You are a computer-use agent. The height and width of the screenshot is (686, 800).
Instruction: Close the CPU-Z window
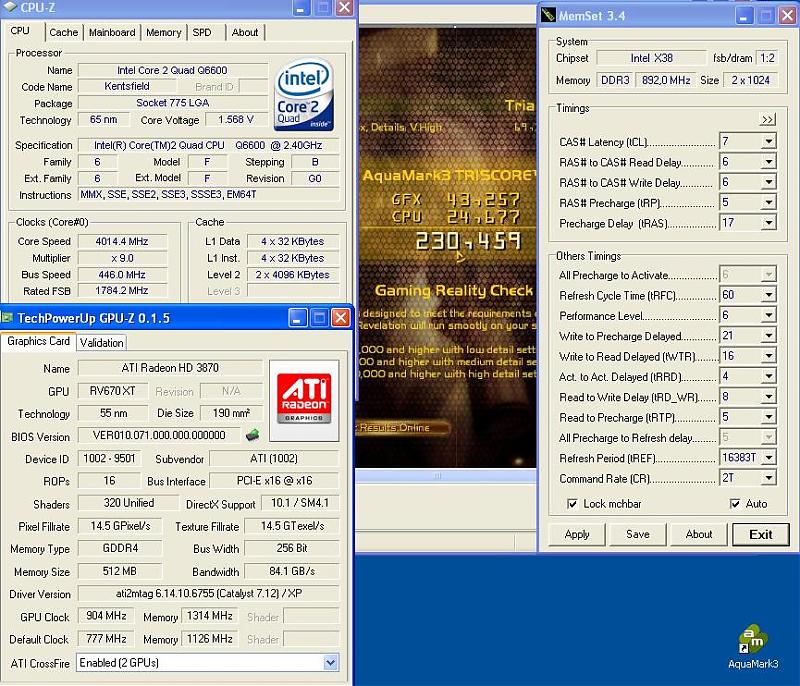tap(345, 8)
